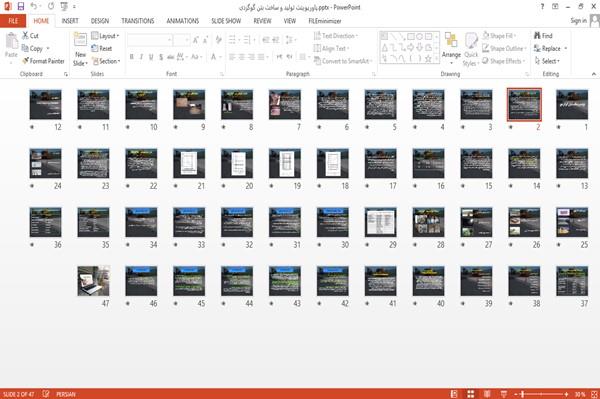Image resolution: width=600 pixels, height=399 pixels.
Task: Click the Cut scissors icon
Action: (x=25, y=36)
